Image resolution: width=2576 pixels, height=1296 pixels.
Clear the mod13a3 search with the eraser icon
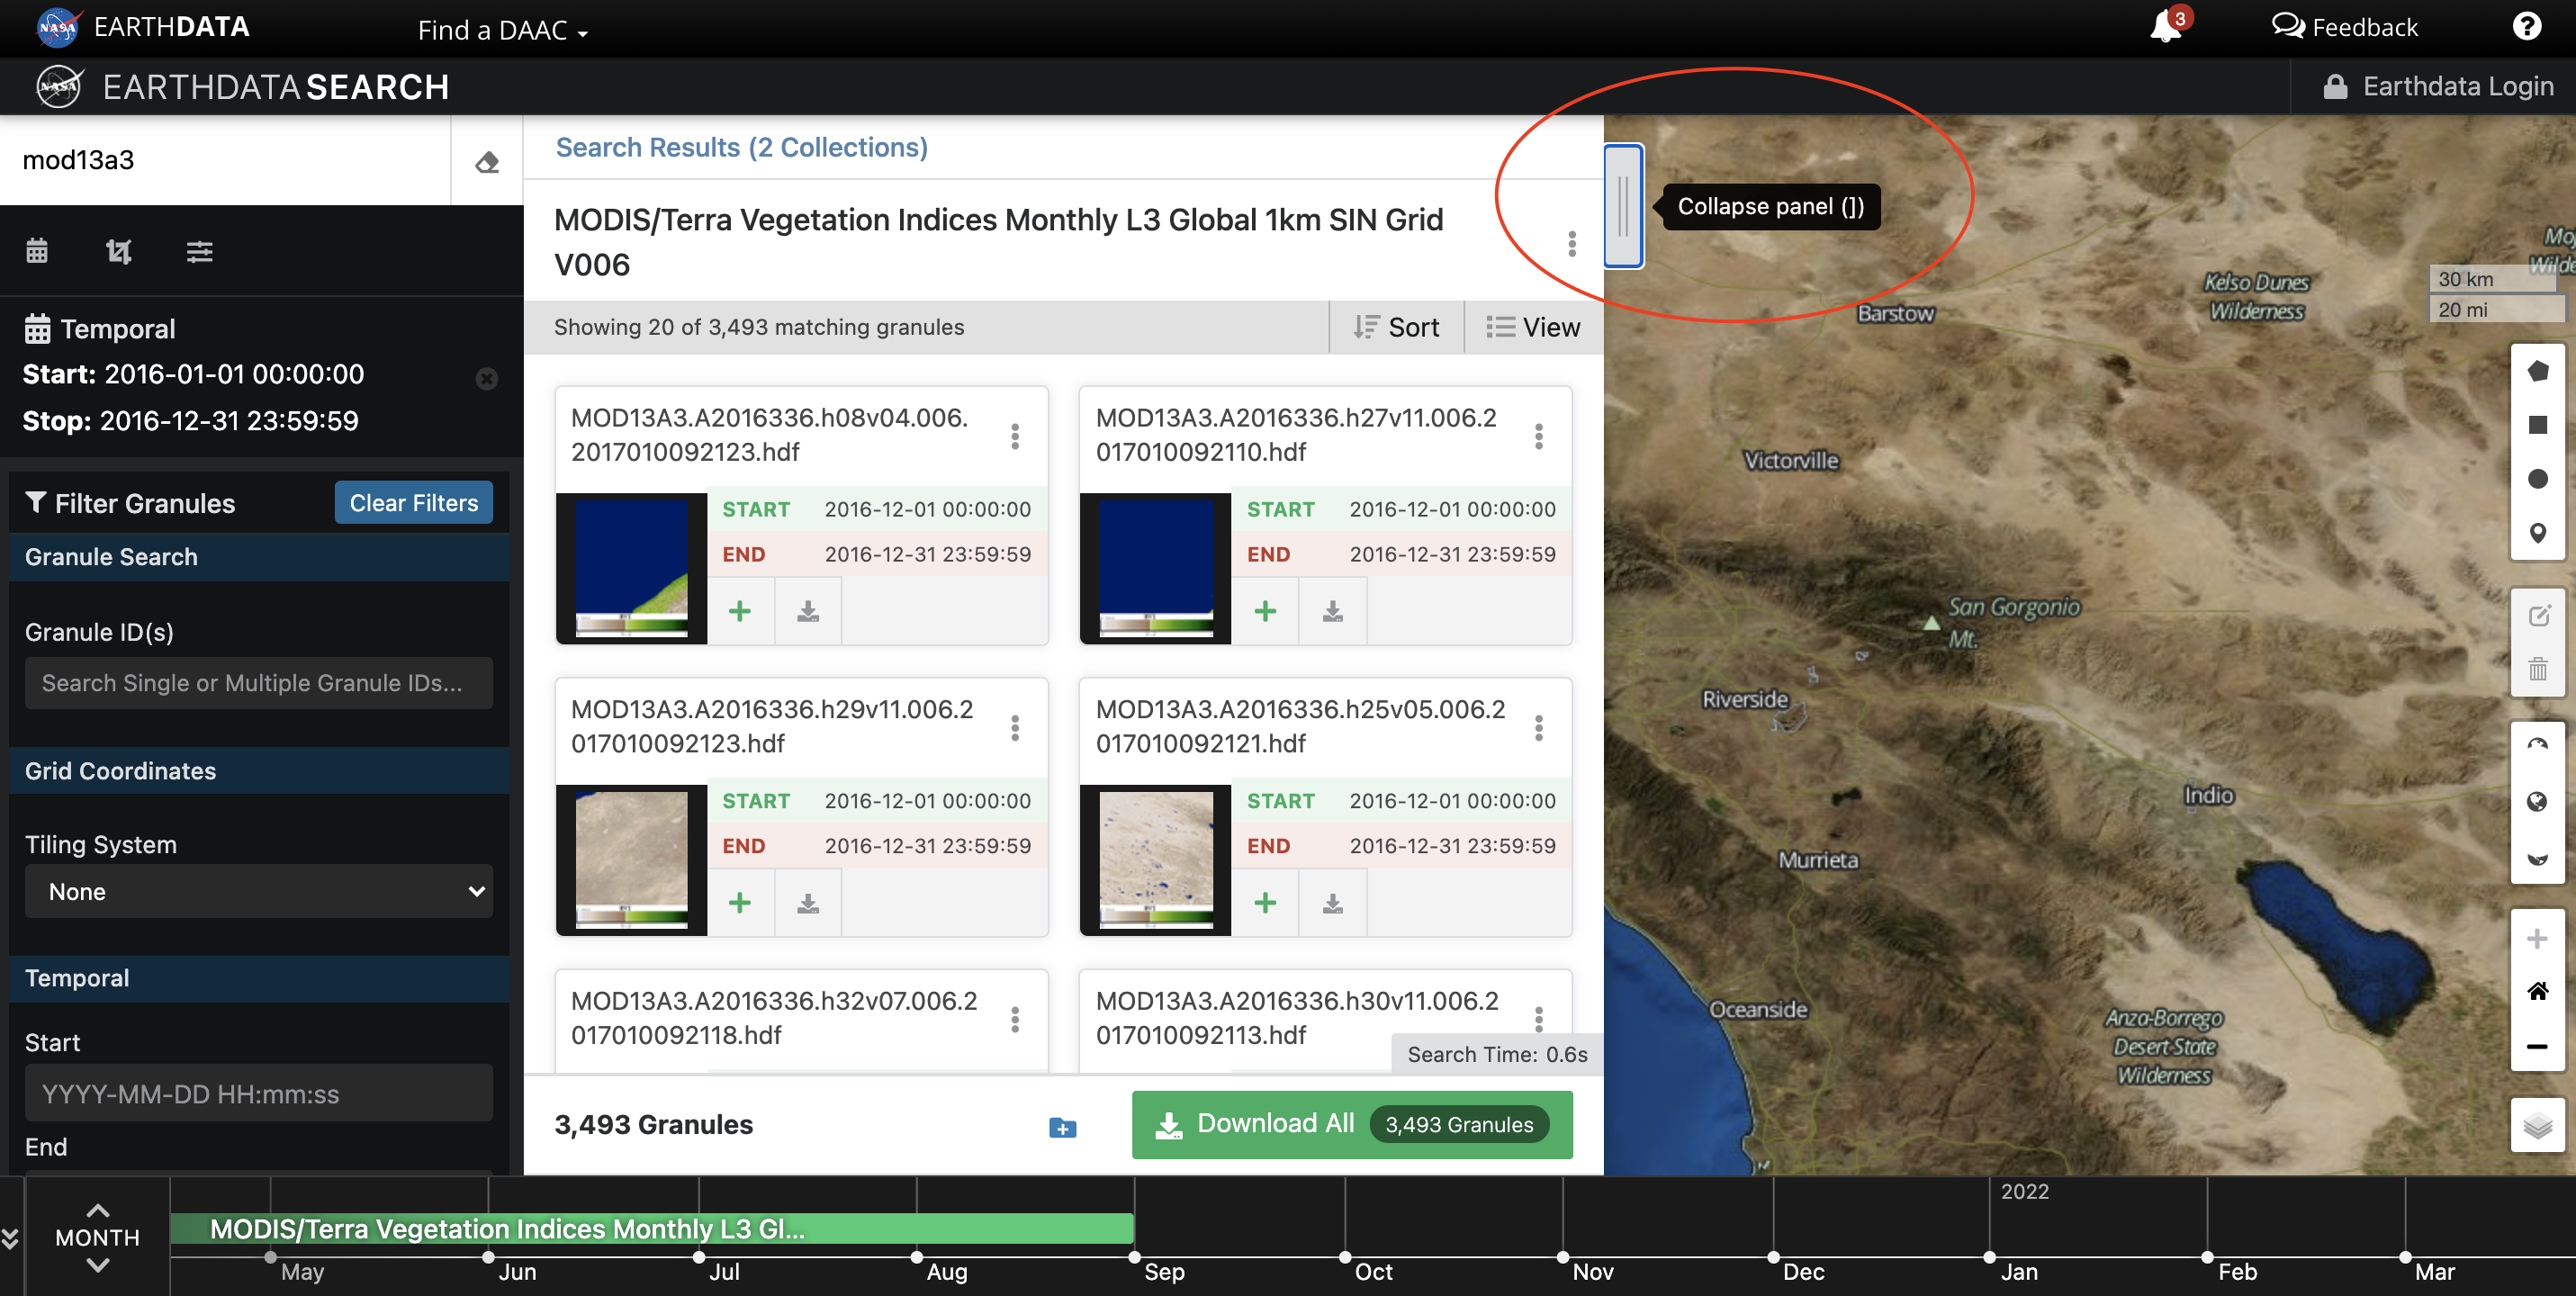click(x=487, y=161)
